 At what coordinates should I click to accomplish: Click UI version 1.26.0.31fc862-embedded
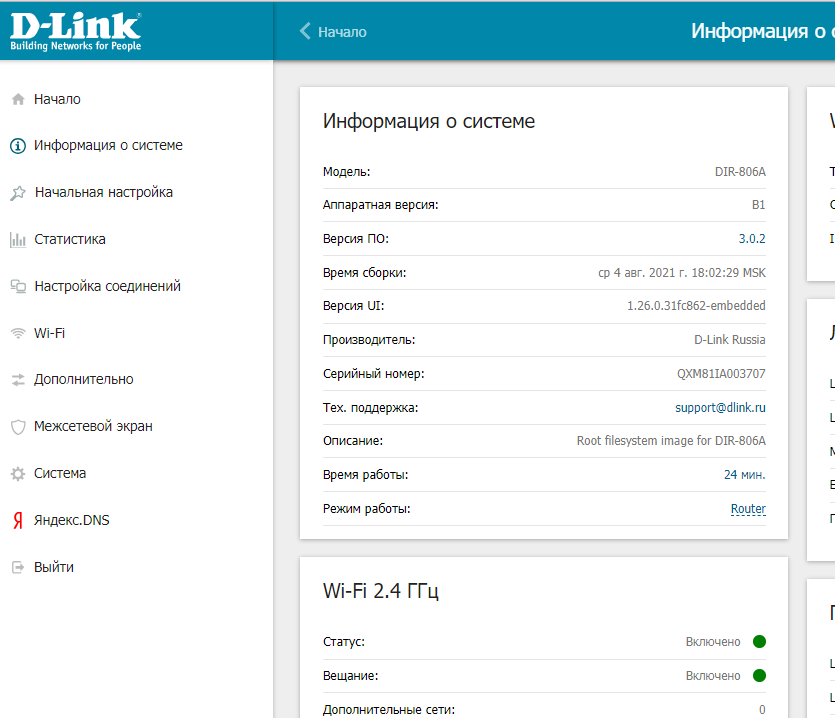pos(696,306)
